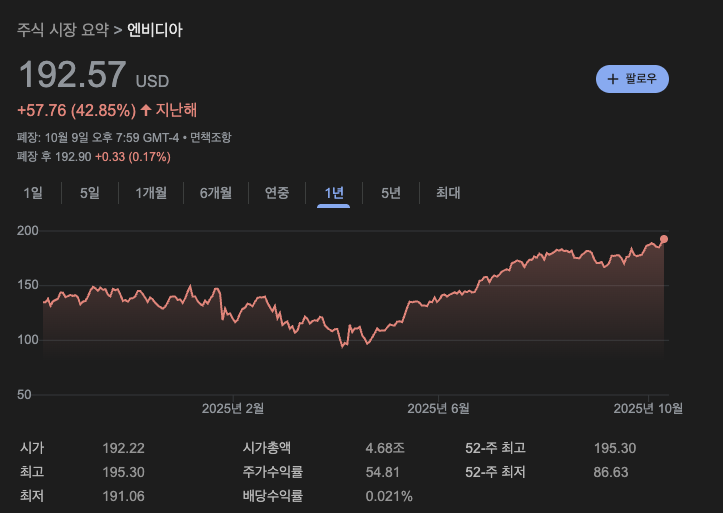Image resolution: width=723 pixels, height=513 pixels.
Task: Click the 엔비디아 stock name heading
Action: point(155,30)
